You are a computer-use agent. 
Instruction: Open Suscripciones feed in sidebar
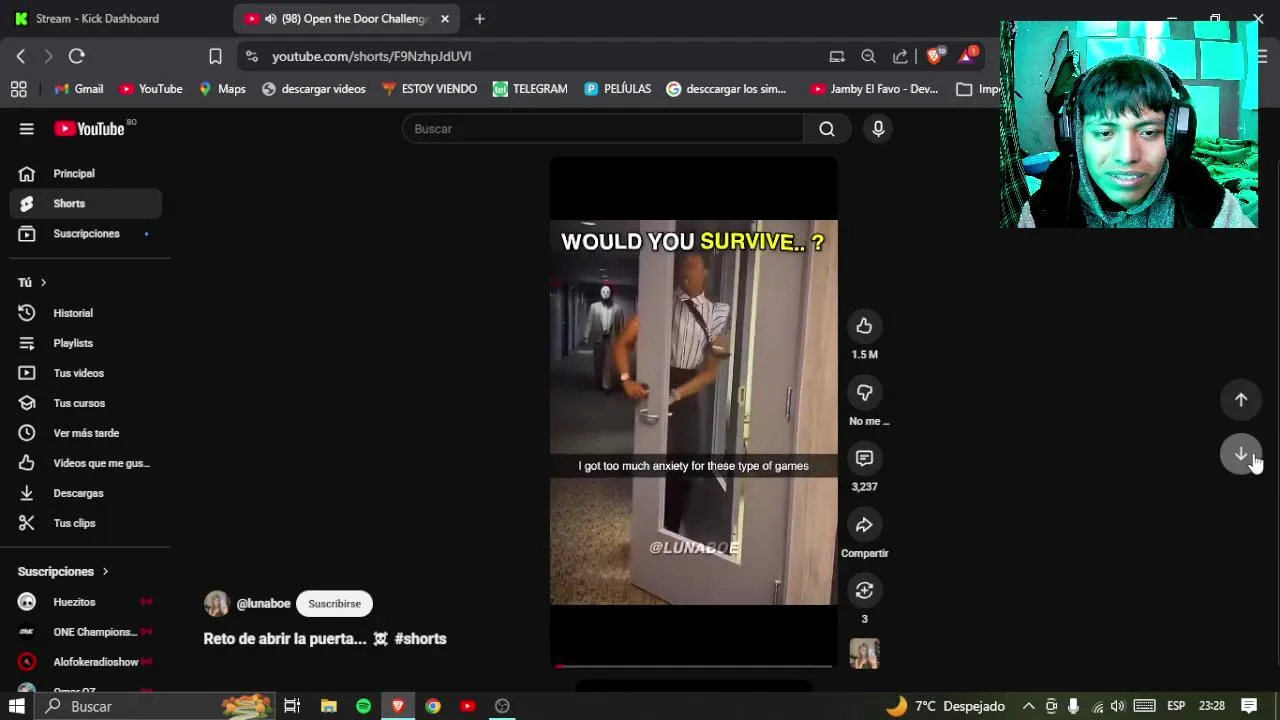pyautogui.click(x=86, y=233)
